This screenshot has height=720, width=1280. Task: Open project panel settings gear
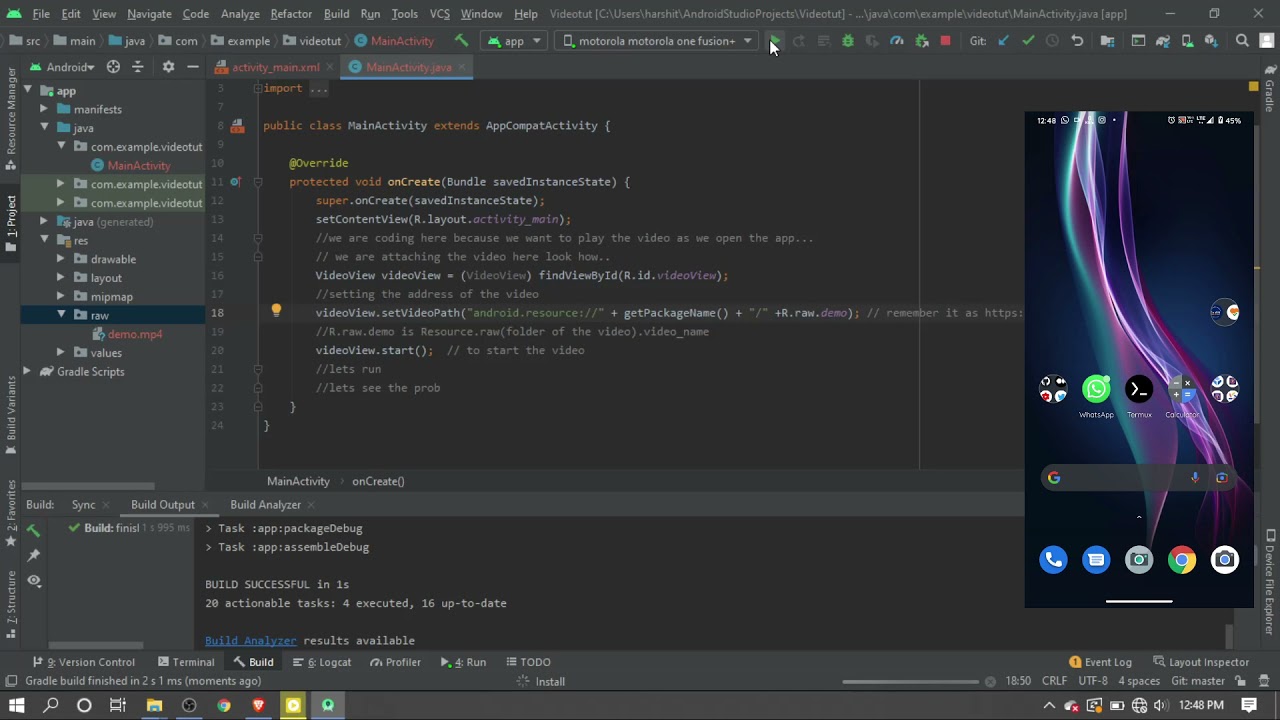pos(168,67)
